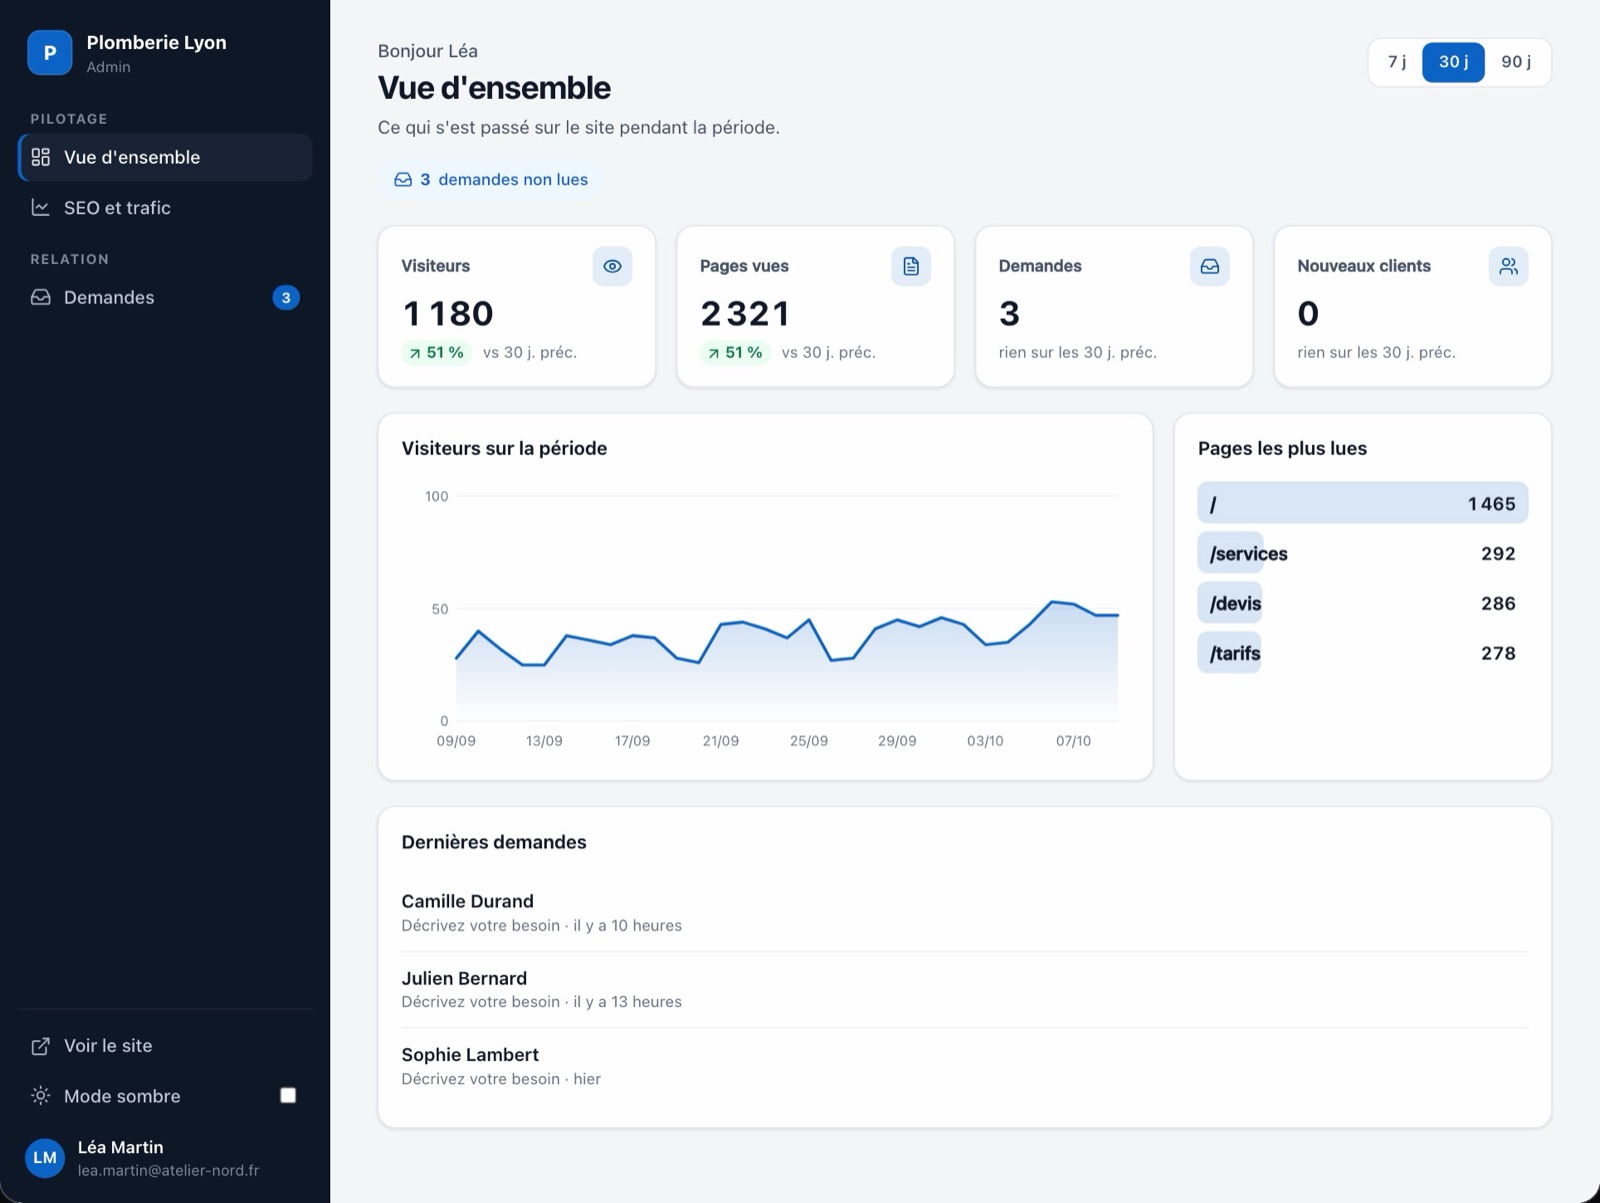This screenshot has height=1203, width=1600.
Task: Click the 21/09 label on chart axis
Action: [720, 741]
